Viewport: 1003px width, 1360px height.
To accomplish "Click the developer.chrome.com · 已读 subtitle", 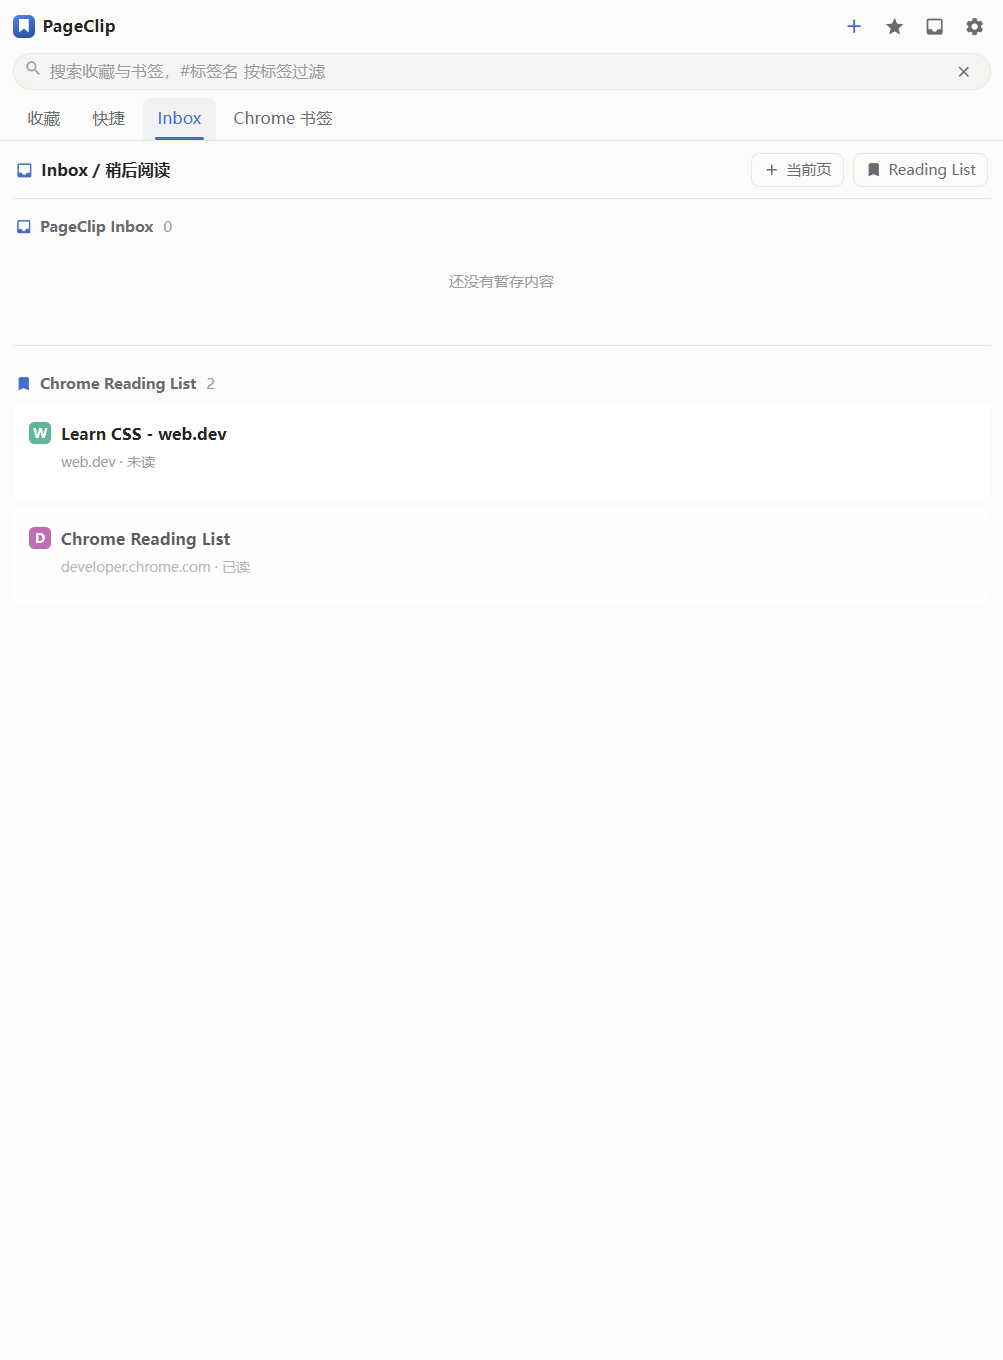I will tap(155, 567).
